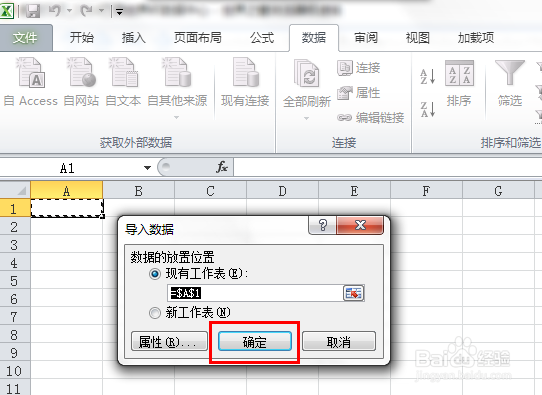542x395 pixels.
Task: Open the 加载项 tab
Action: pyautogui.click(x=476, y=37)
